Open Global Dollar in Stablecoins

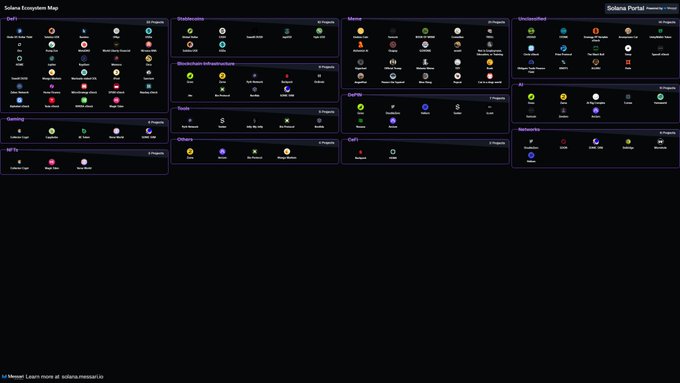point(190,31)
